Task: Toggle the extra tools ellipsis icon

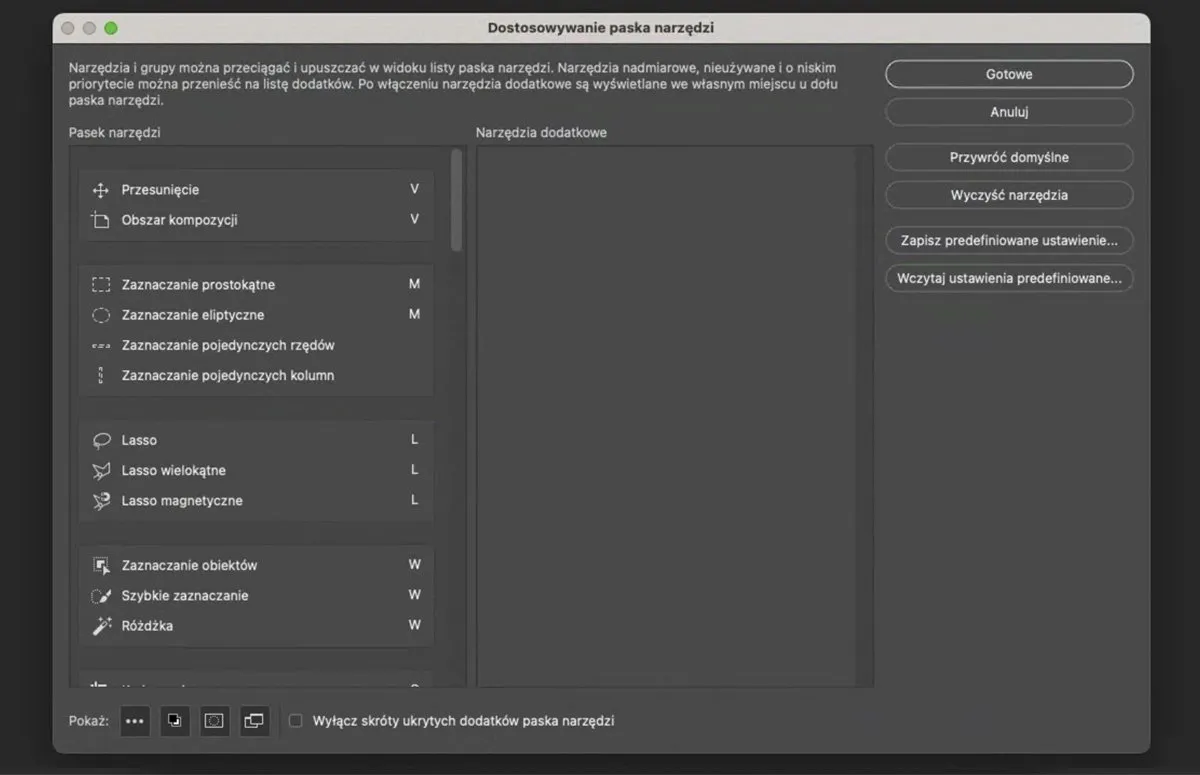Action: (134, 720)
